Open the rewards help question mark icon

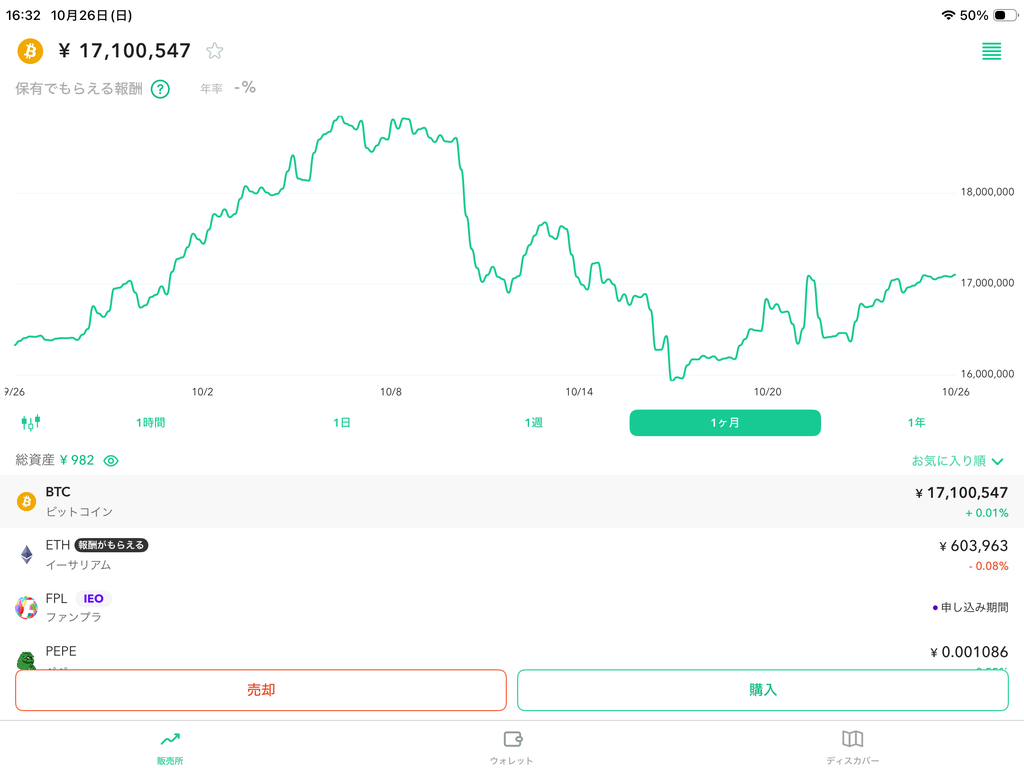(160, 89)
